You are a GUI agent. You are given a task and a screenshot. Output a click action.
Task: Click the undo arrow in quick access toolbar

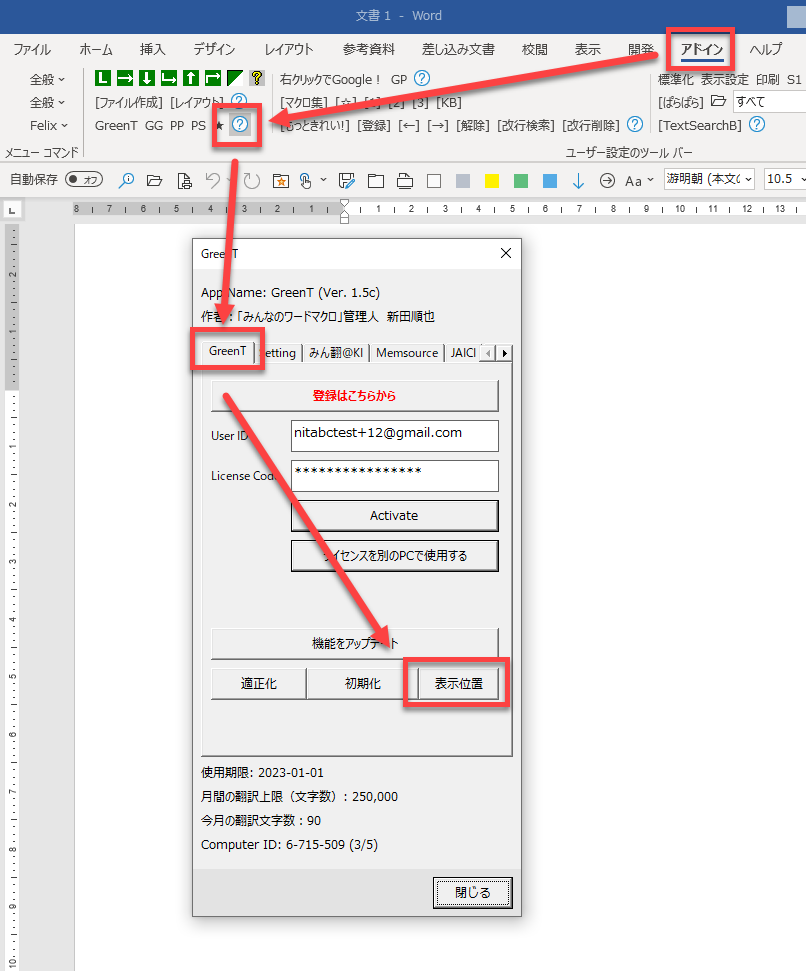(x=213, y=181)
